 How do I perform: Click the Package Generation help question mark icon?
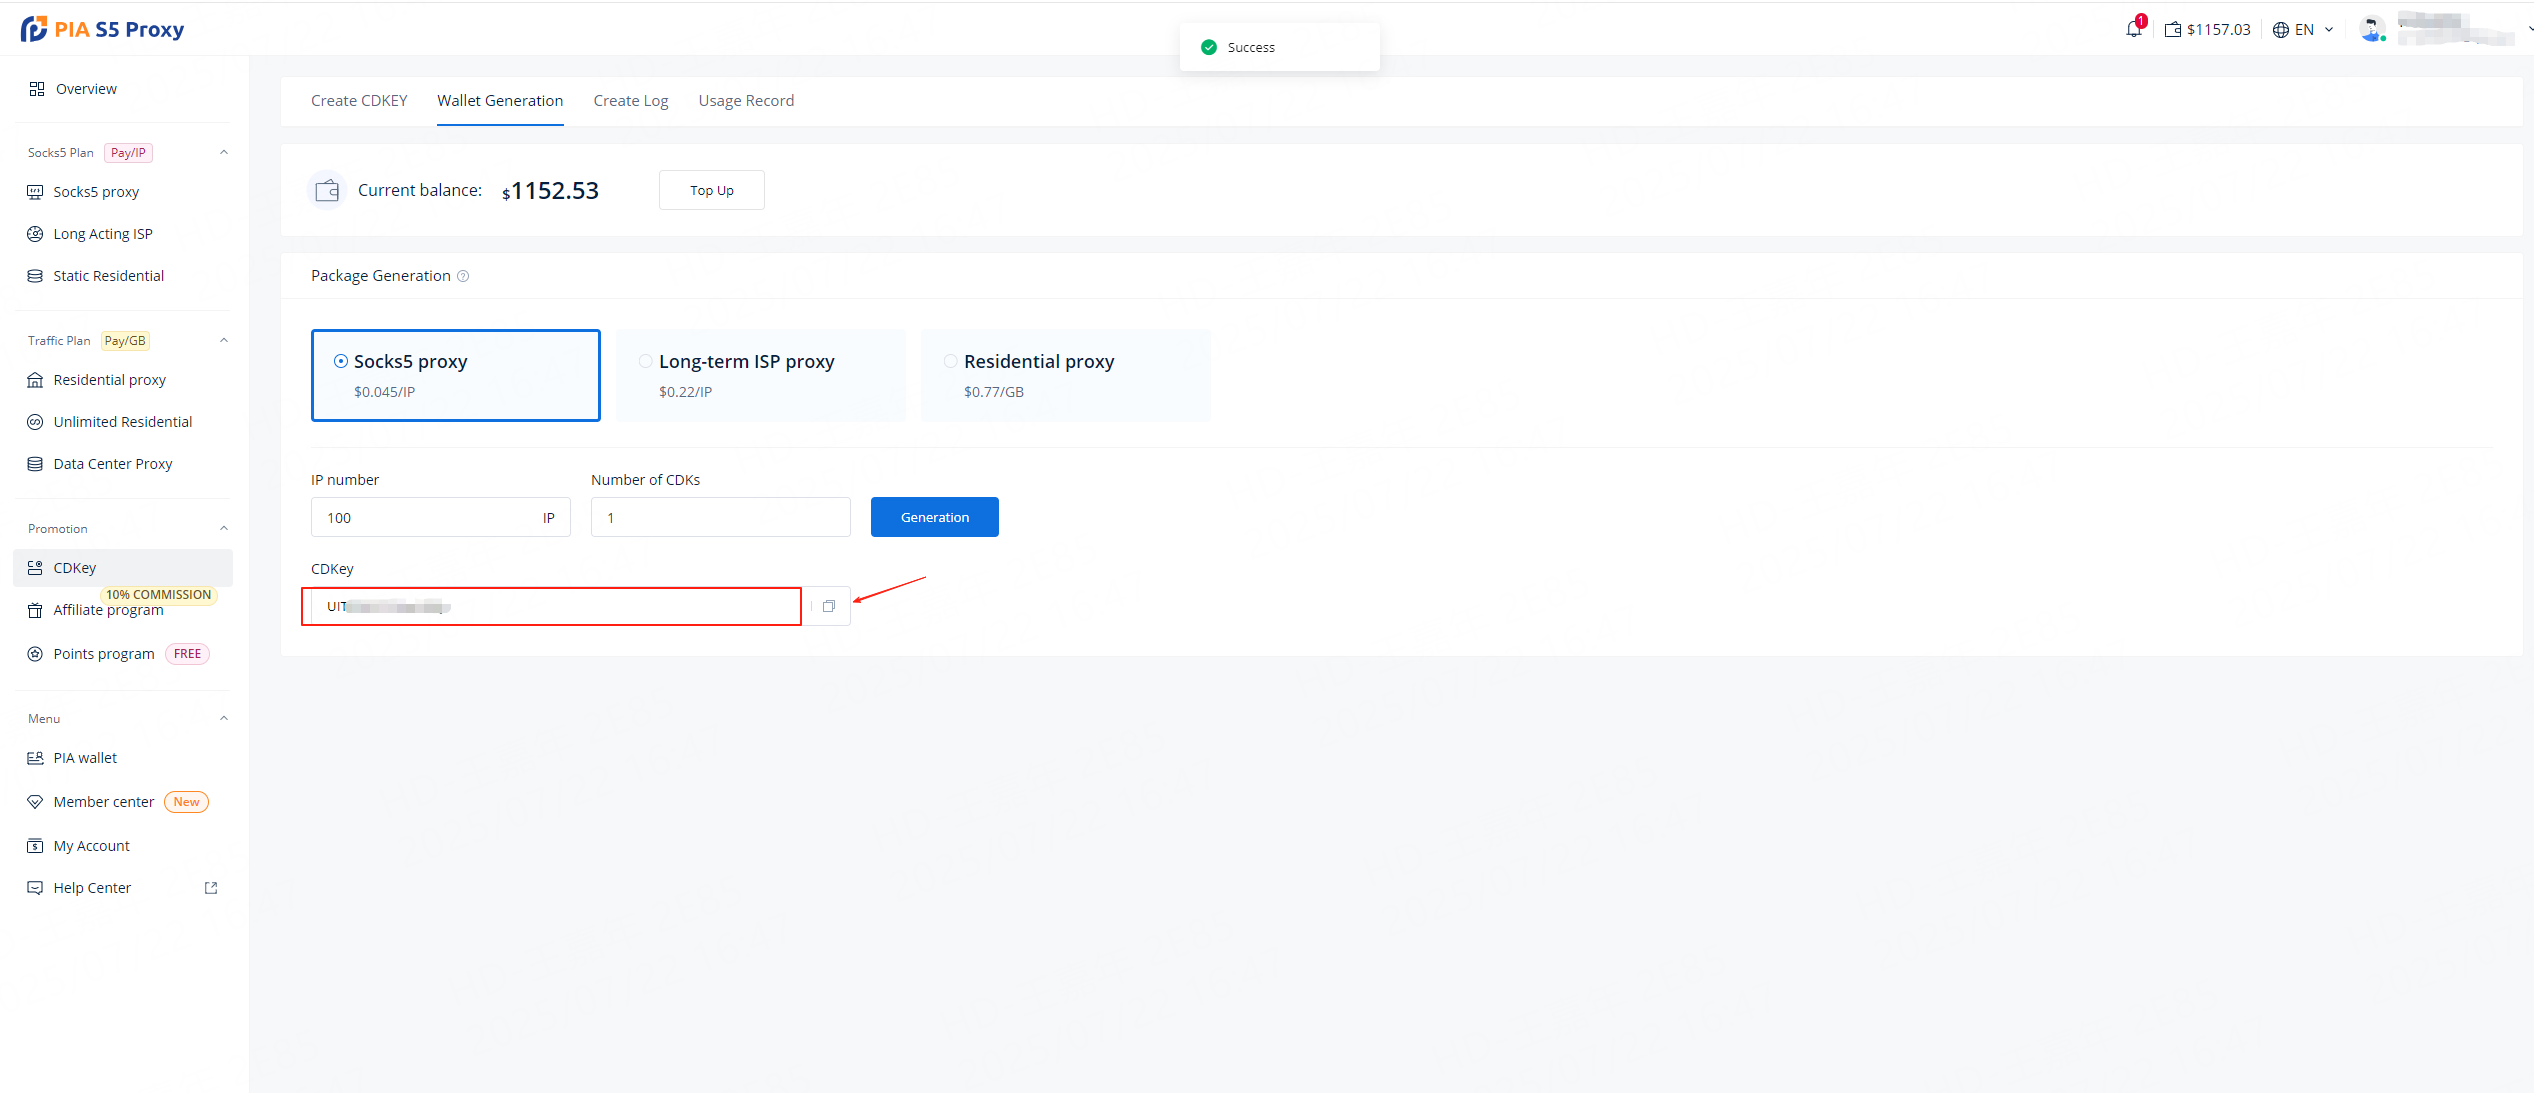pos(463,276)
